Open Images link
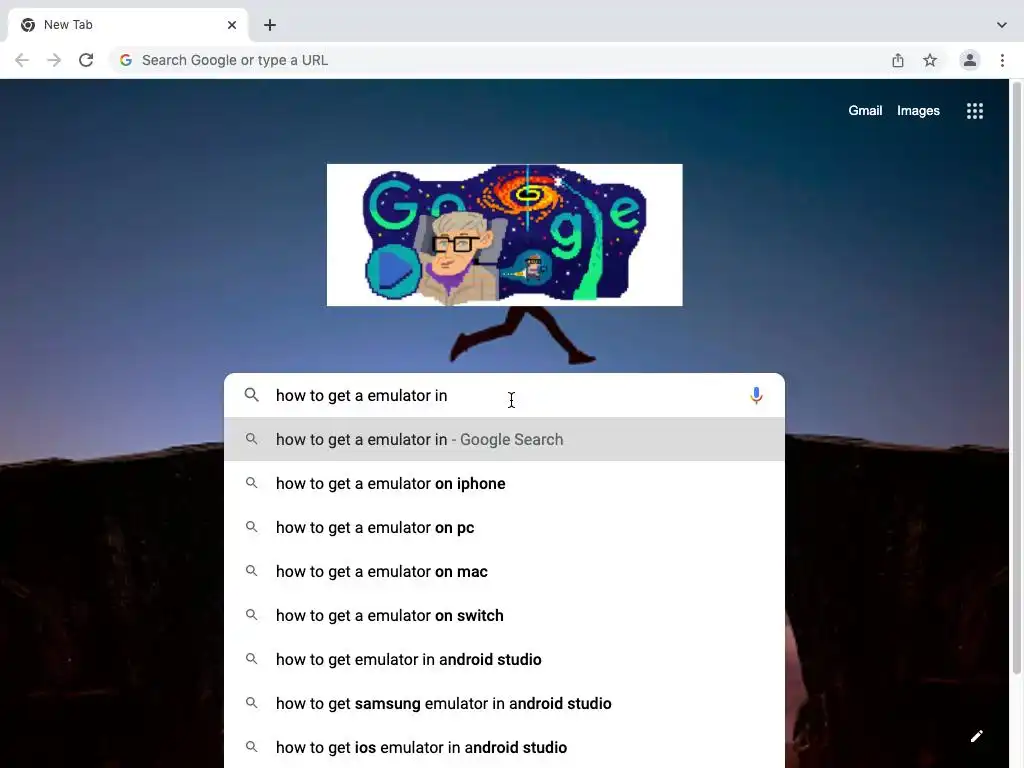The width and height of the screenshot is (1024, 768). pyautogui.click(x=918, y=110)
